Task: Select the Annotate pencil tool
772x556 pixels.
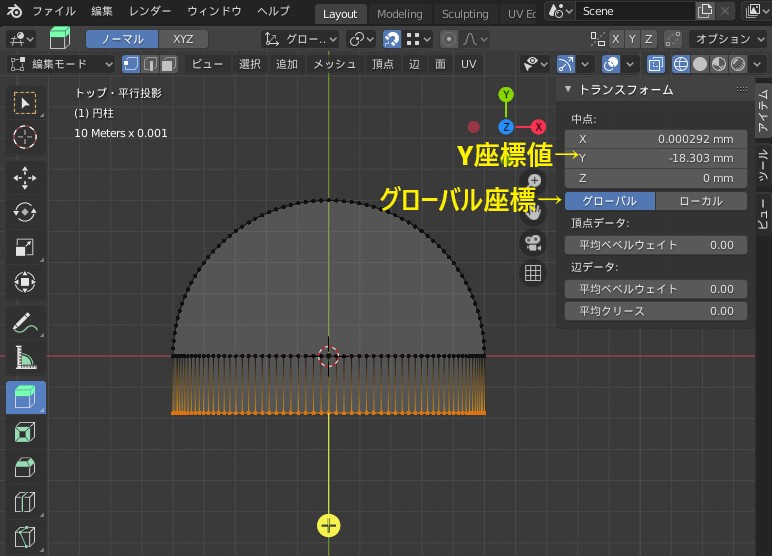Action: 25,323
